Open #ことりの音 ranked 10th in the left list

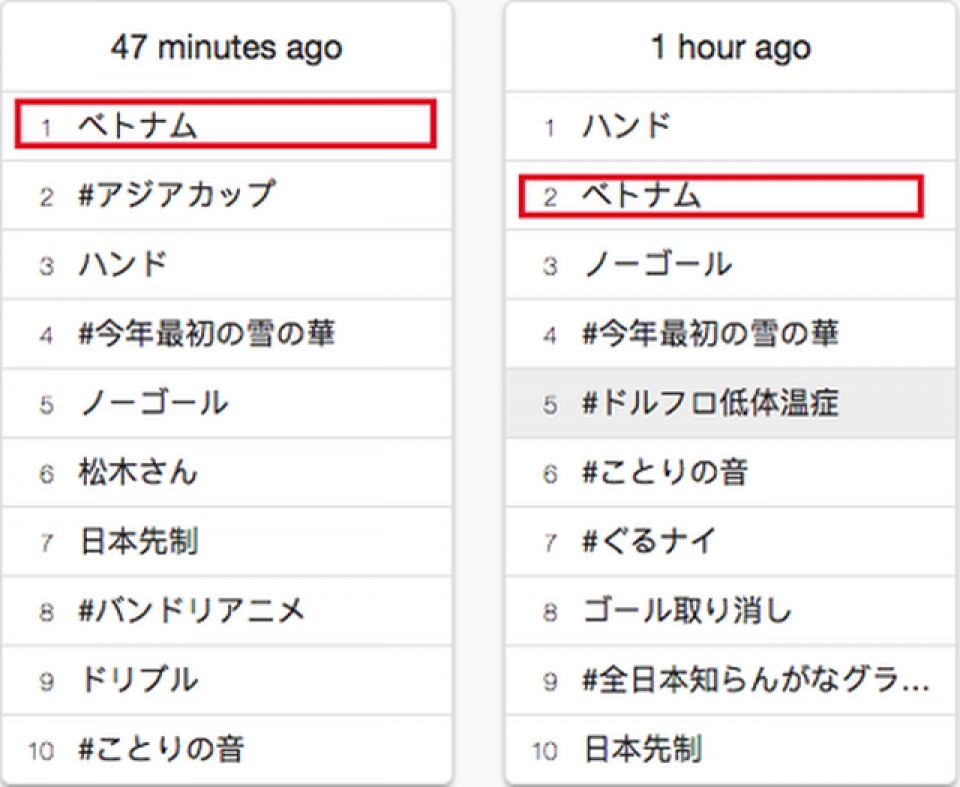pyautogui.click(x=161, y=748)
